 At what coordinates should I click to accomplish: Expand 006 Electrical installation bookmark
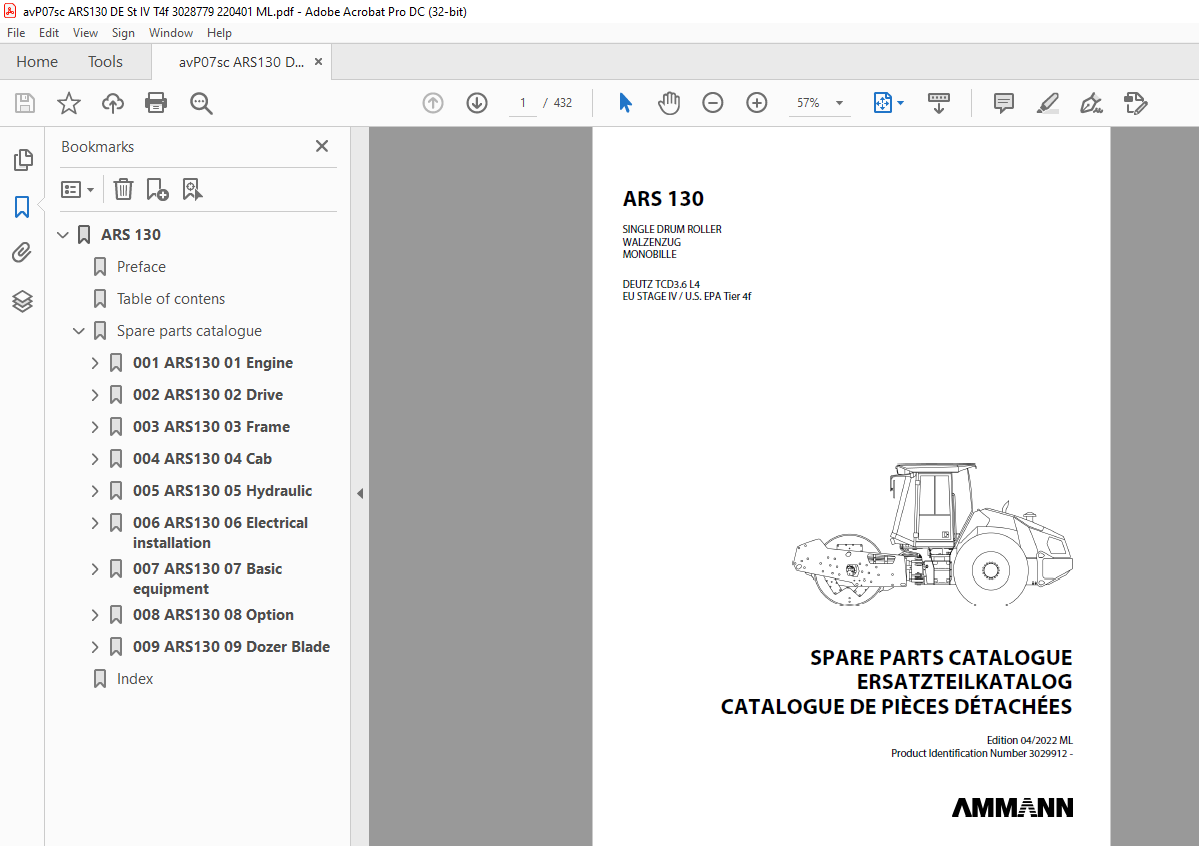[95, 524]
